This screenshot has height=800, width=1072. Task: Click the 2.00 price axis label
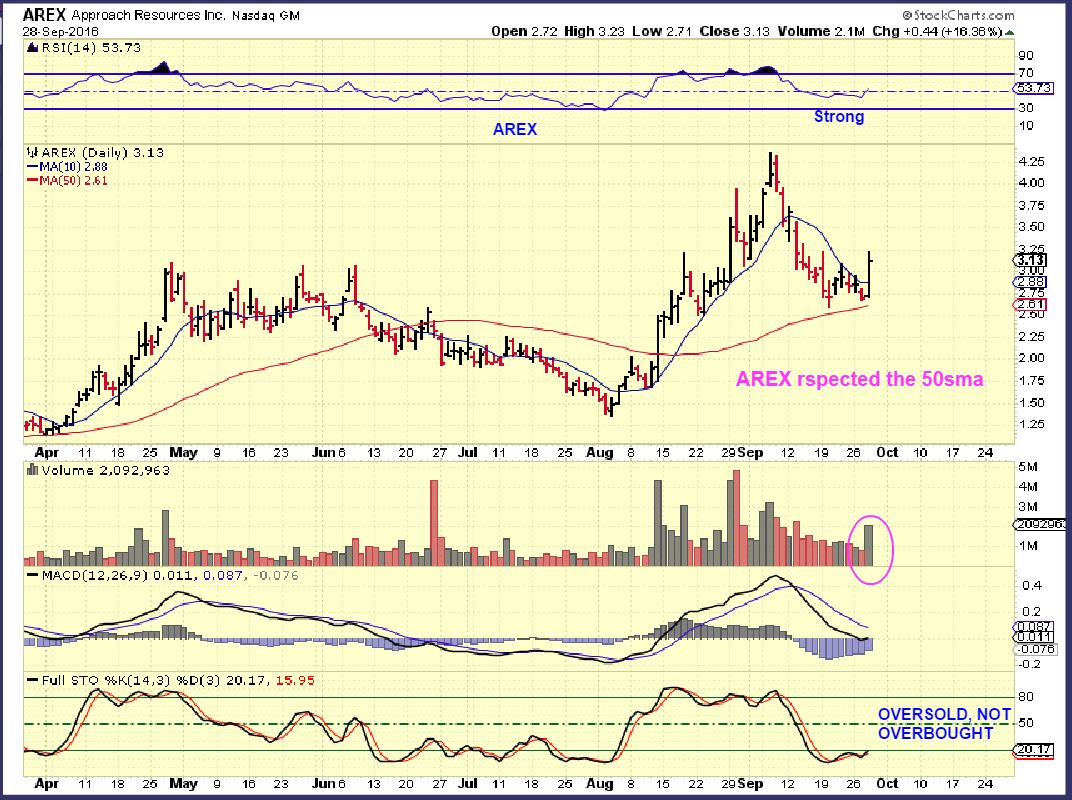1031,358
